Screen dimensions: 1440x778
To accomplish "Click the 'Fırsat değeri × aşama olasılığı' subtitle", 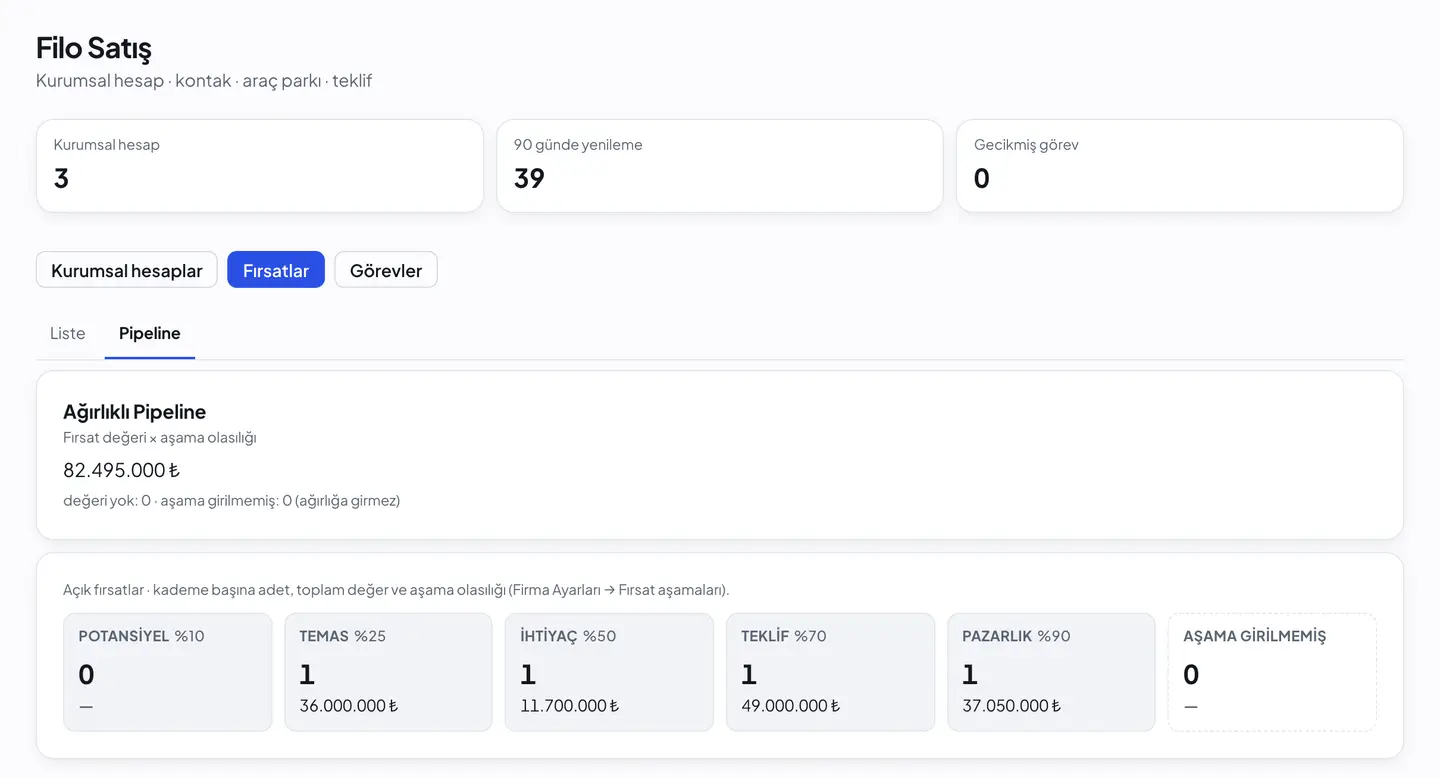I will pyautogui.click(x=160, y=438).
